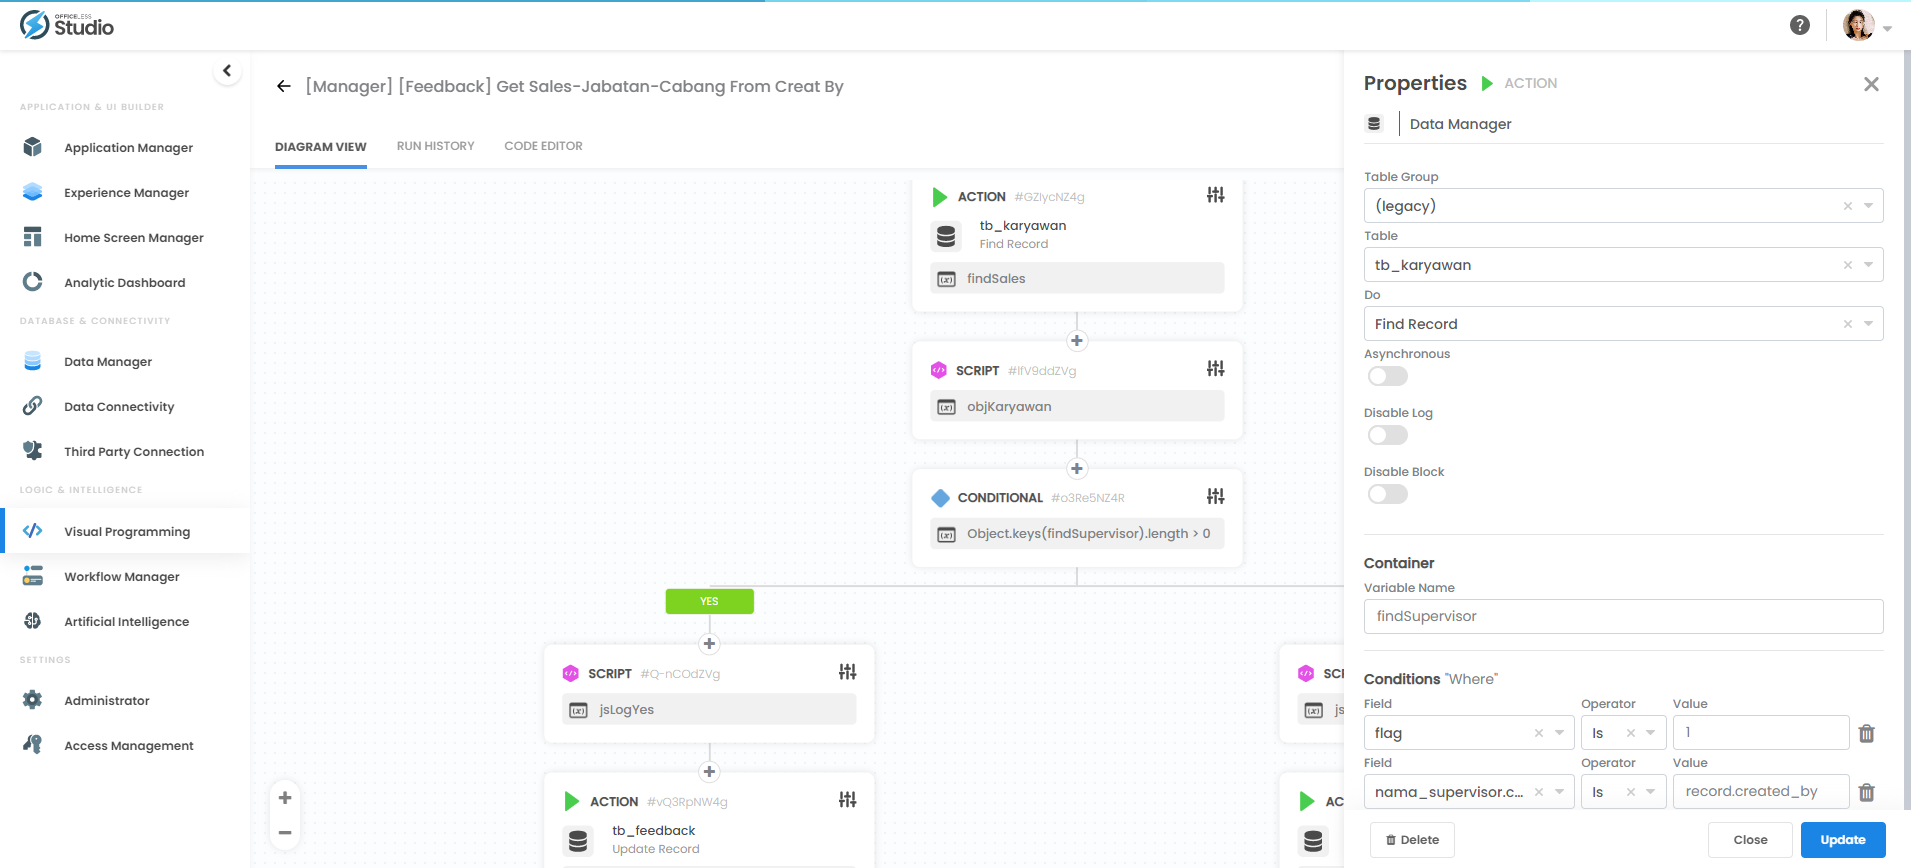
Task: Click the Update button
Action: tap(1843, 840)
